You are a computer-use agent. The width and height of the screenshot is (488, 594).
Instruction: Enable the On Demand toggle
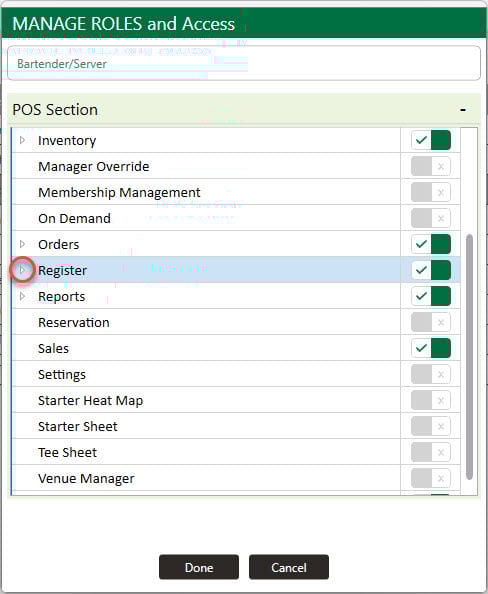(431, 218)
